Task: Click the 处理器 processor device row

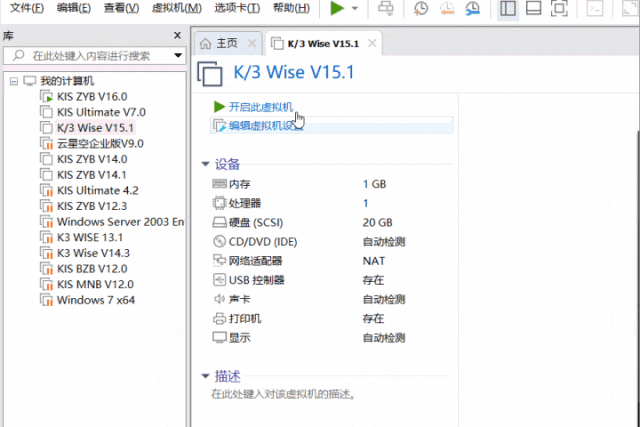Action: 331,203
